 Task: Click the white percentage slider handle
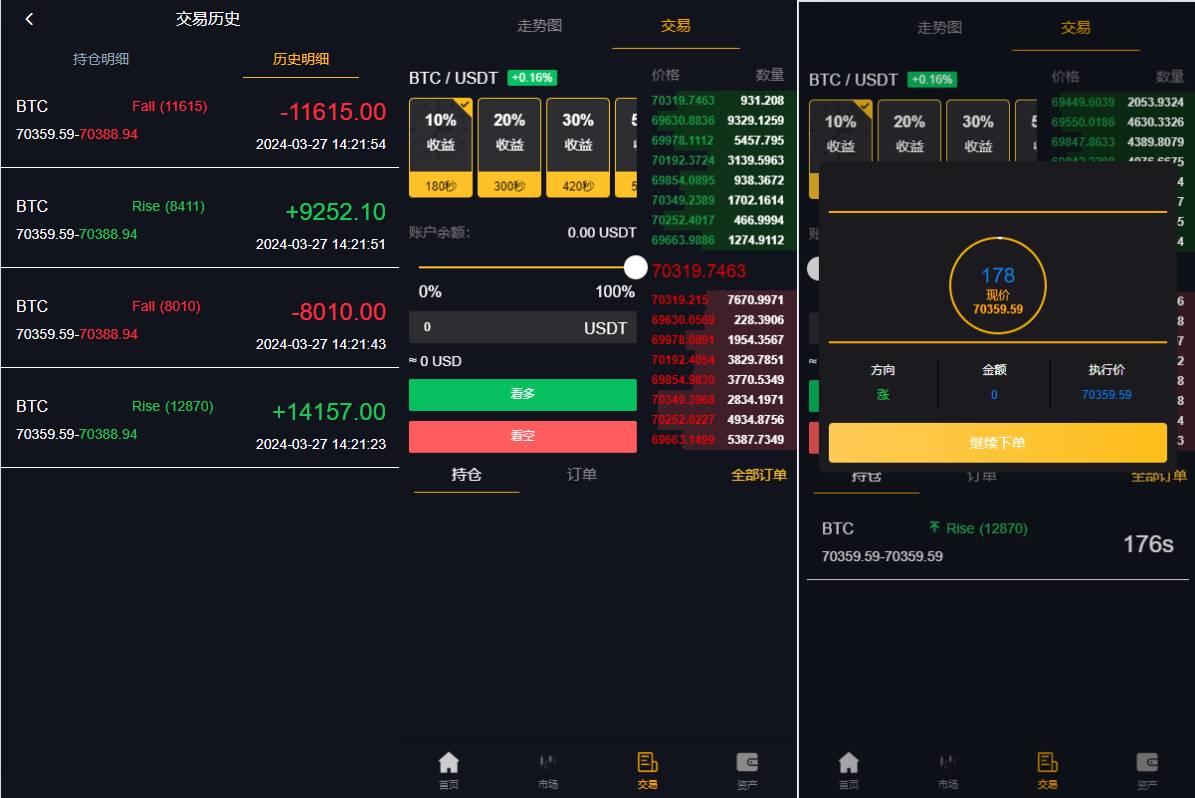pyautogui.click(x=635, y=267)
